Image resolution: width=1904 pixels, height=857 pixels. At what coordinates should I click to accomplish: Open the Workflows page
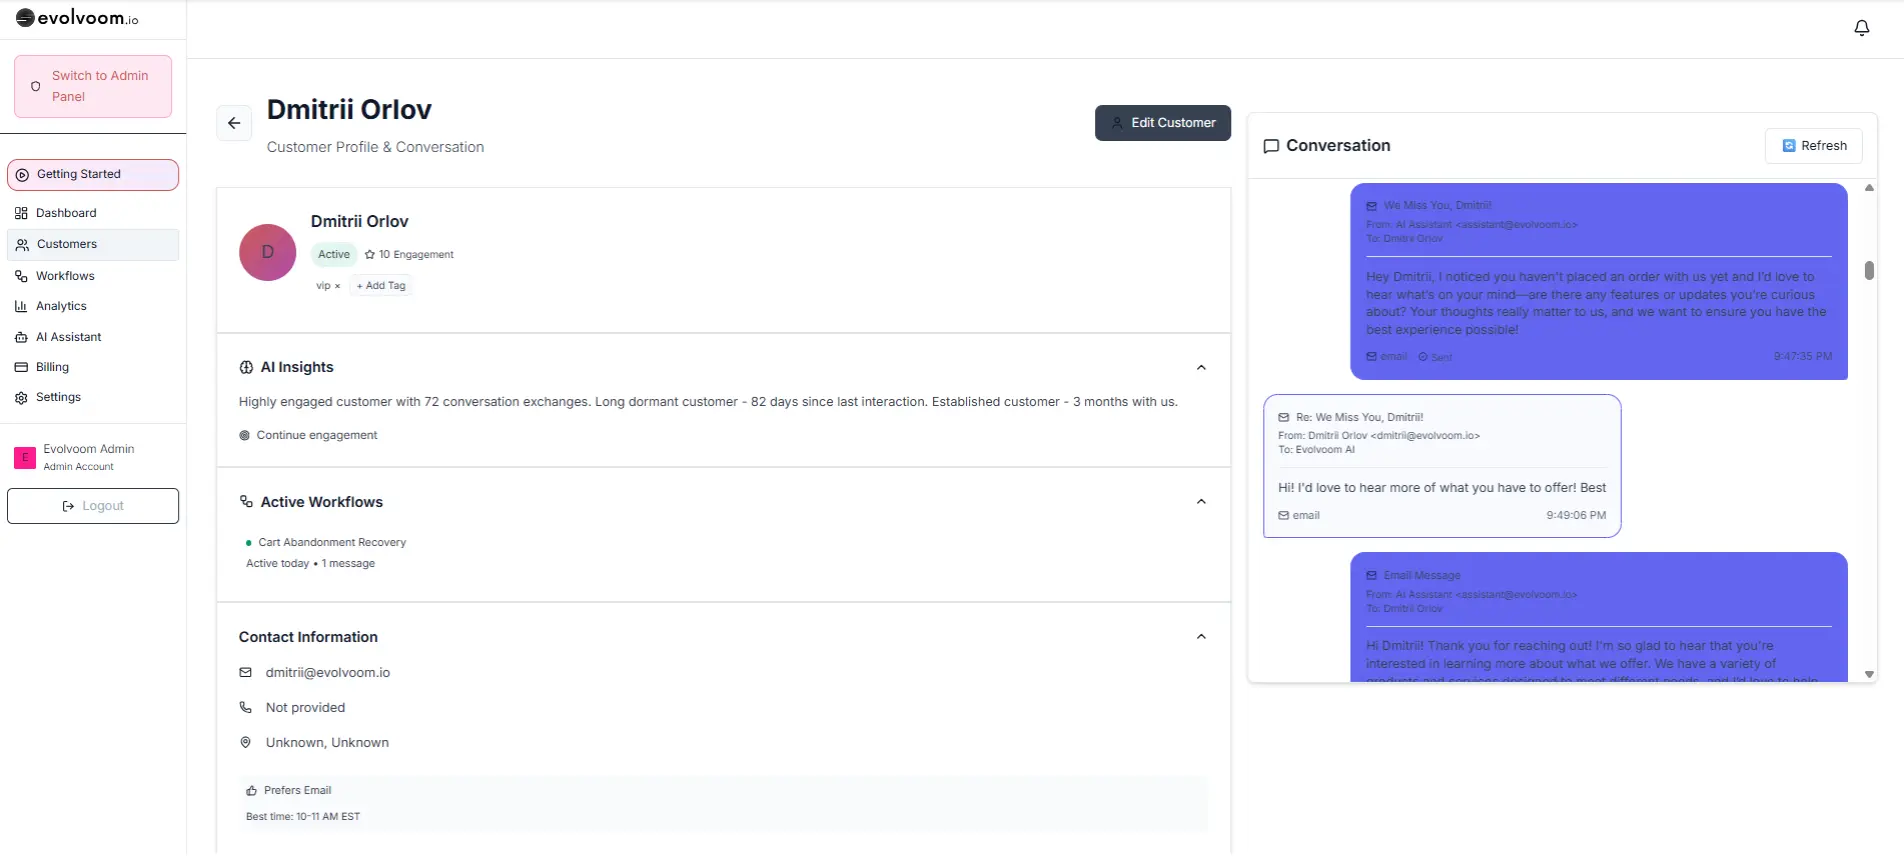coord(93,276)
